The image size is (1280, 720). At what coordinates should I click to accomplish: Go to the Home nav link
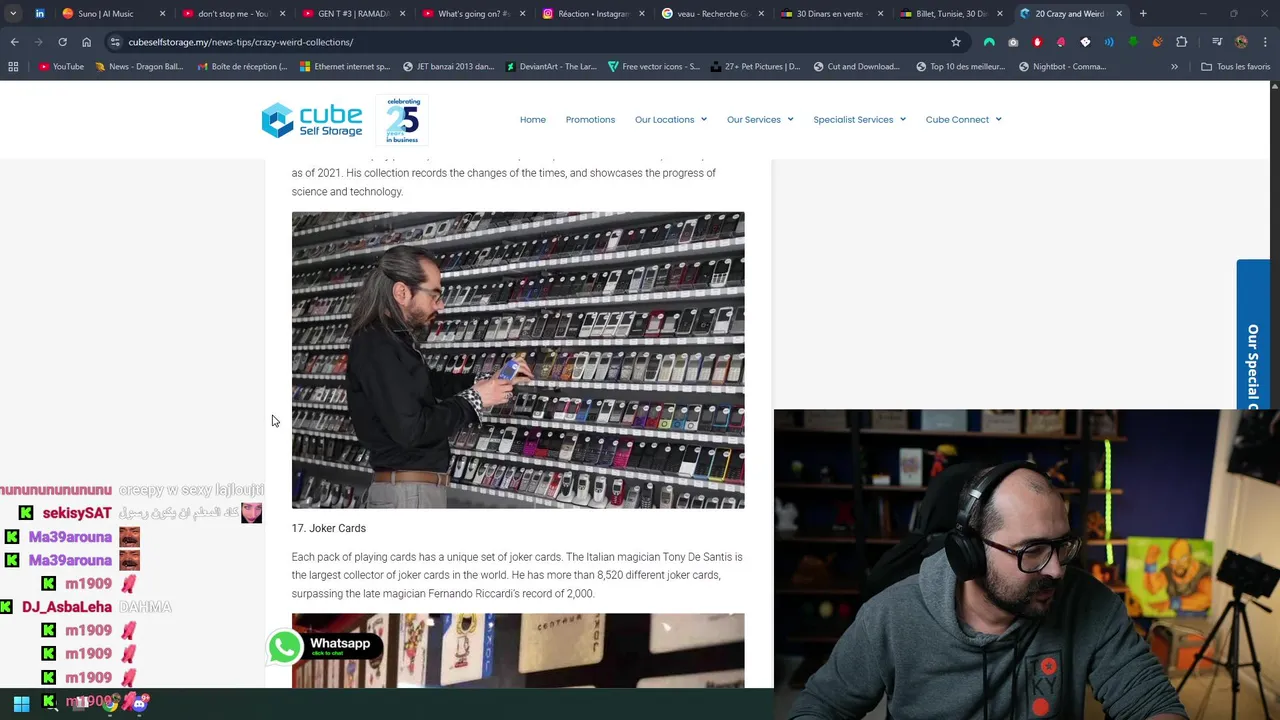(x=533, y=120)
